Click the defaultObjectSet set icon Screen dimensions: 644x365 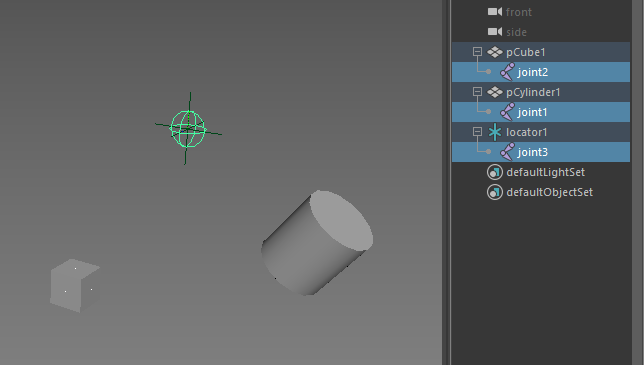tap(495, 192)
